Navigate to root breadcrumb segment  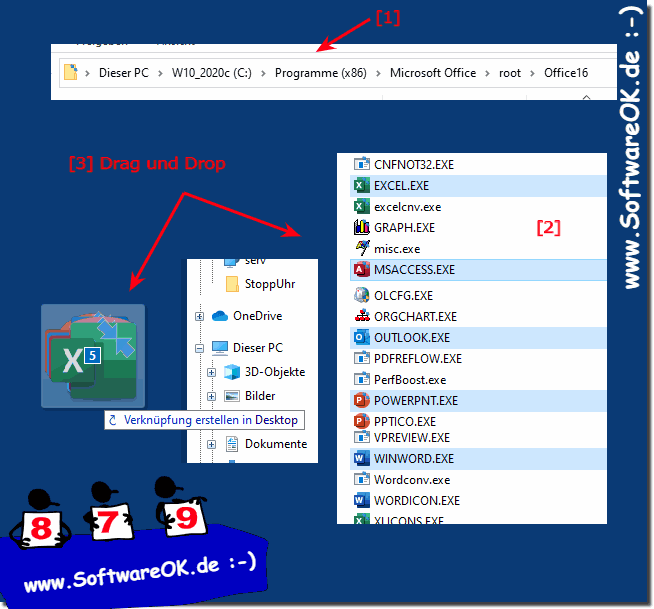click(x=510, y=73)
